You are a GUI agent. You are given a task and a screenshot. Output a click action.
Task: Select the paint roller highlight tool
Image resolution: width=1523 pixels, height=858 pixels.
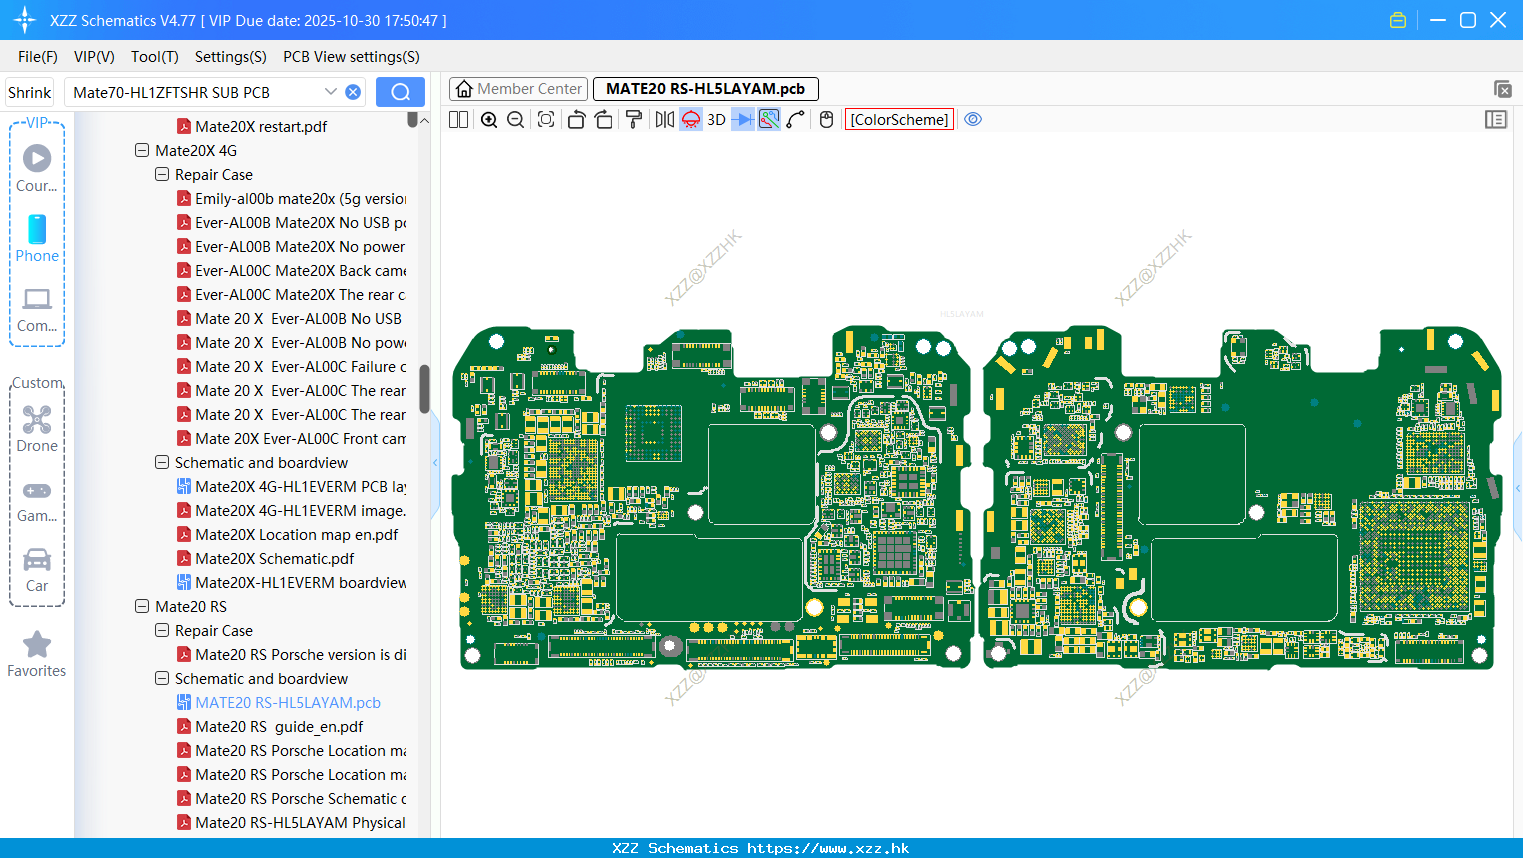pyautogui.click(x=634, y=120)
